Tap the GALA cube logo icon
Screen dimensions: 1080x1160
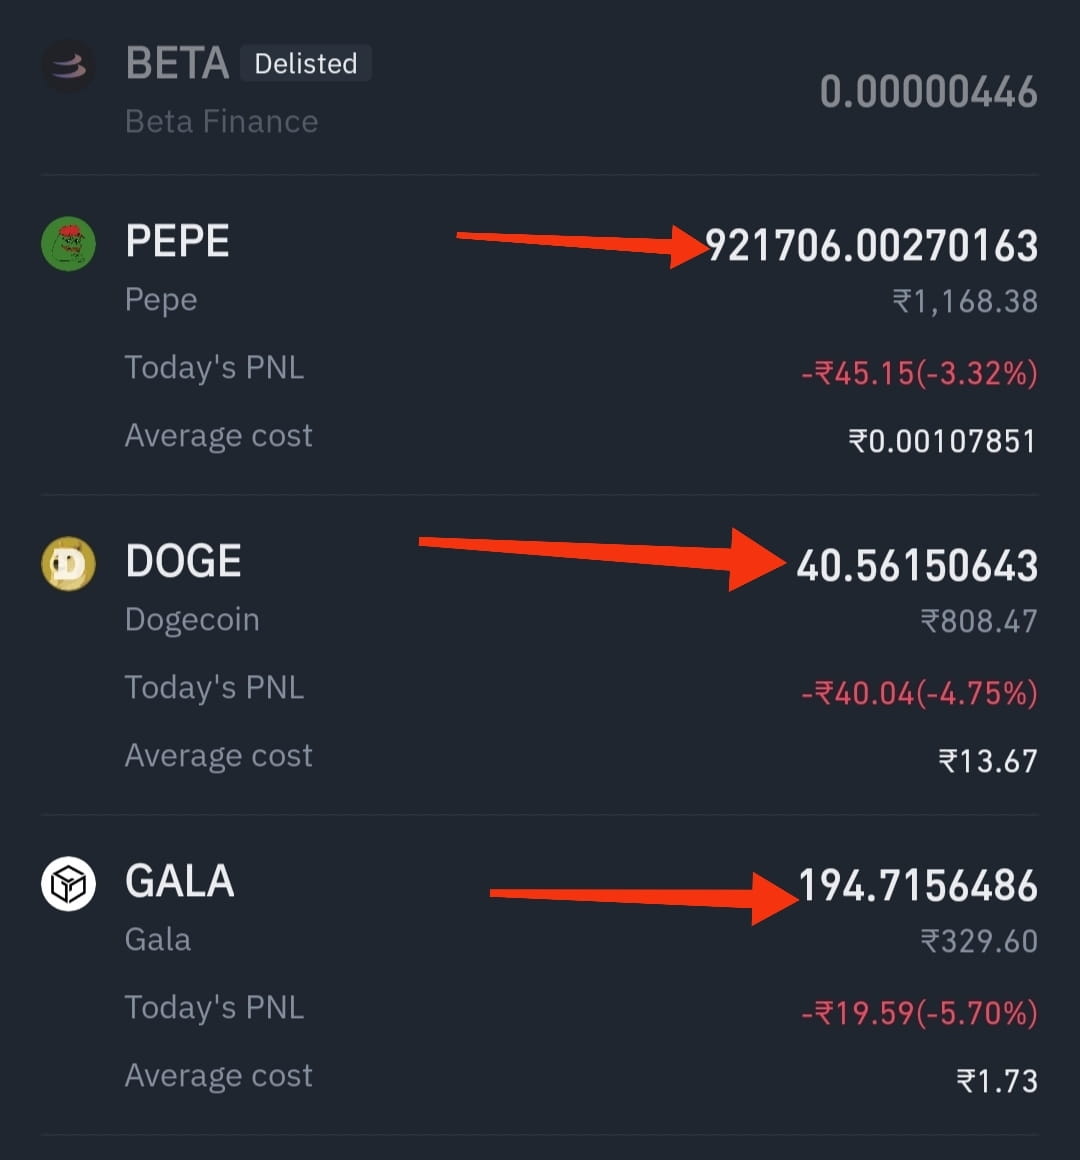click(68, 883)
